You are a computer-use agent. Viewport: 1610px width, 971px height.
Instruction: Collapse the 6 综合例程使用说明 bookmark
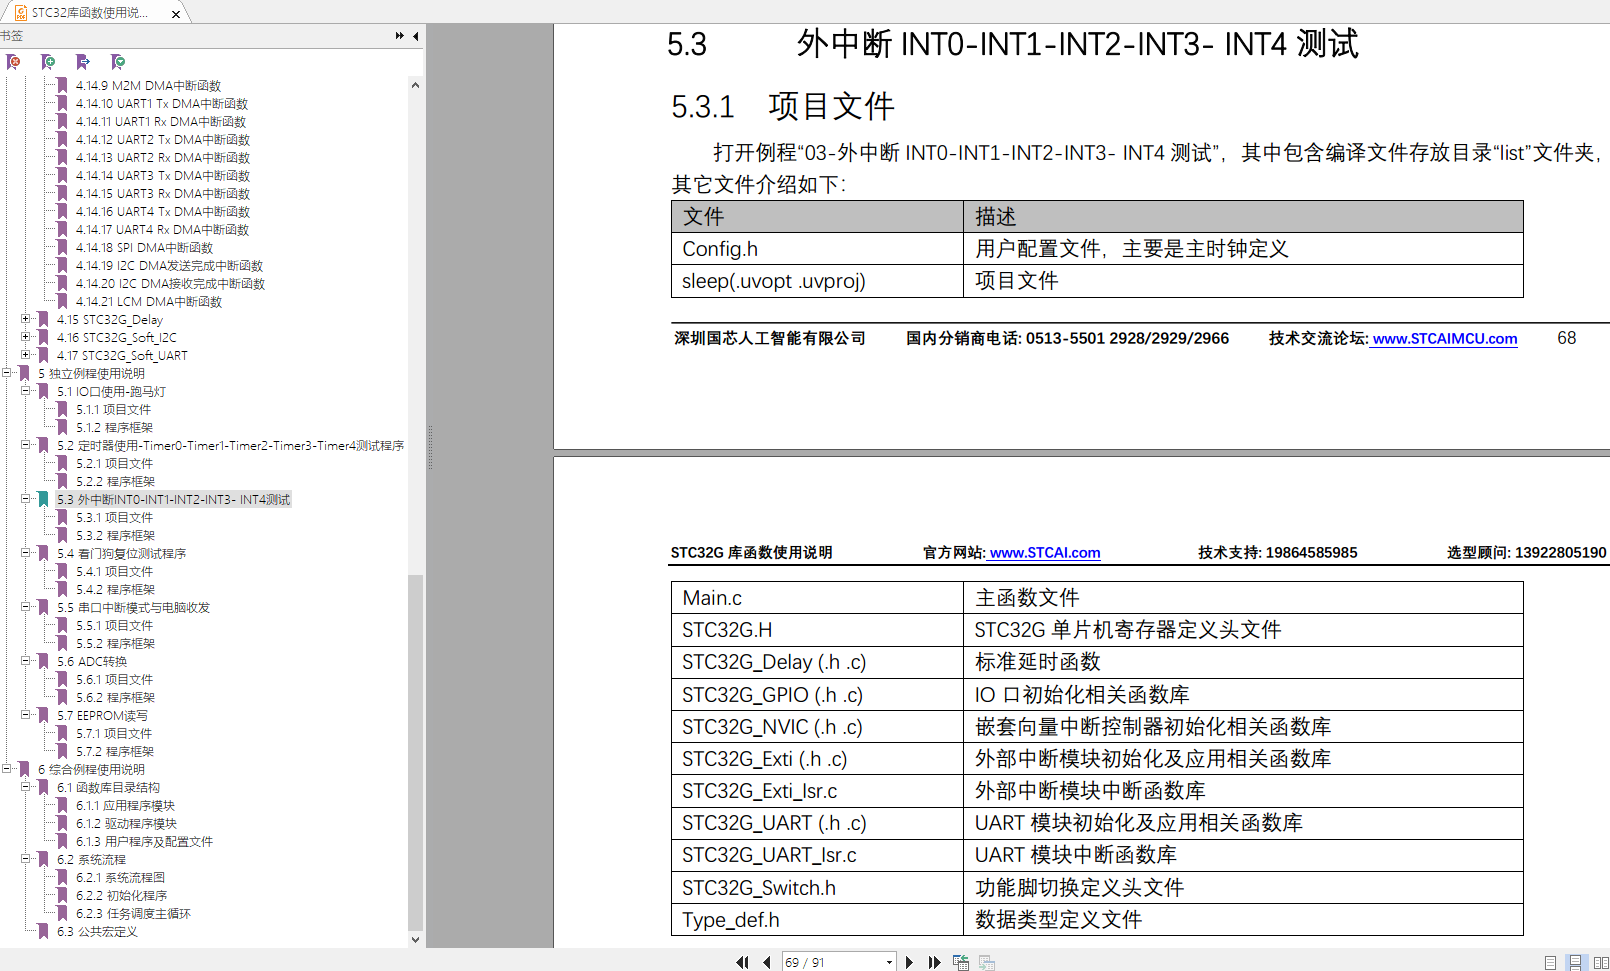(6, 769)
